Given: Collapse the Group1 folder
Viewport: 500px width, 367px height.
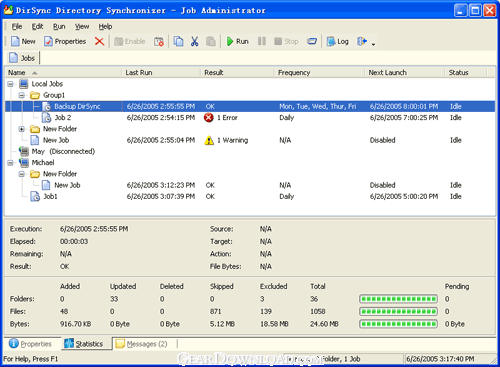Looking at the screenshot, I should (22, 95).
